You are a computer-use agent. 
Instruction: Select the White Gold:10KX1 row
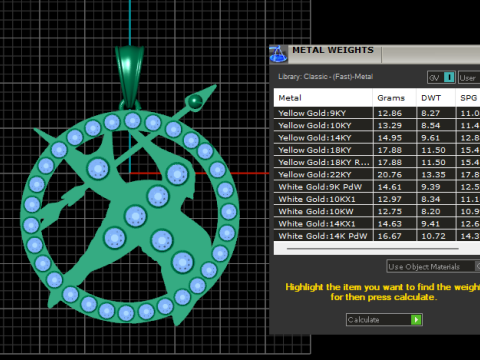(x=377, y=199)
